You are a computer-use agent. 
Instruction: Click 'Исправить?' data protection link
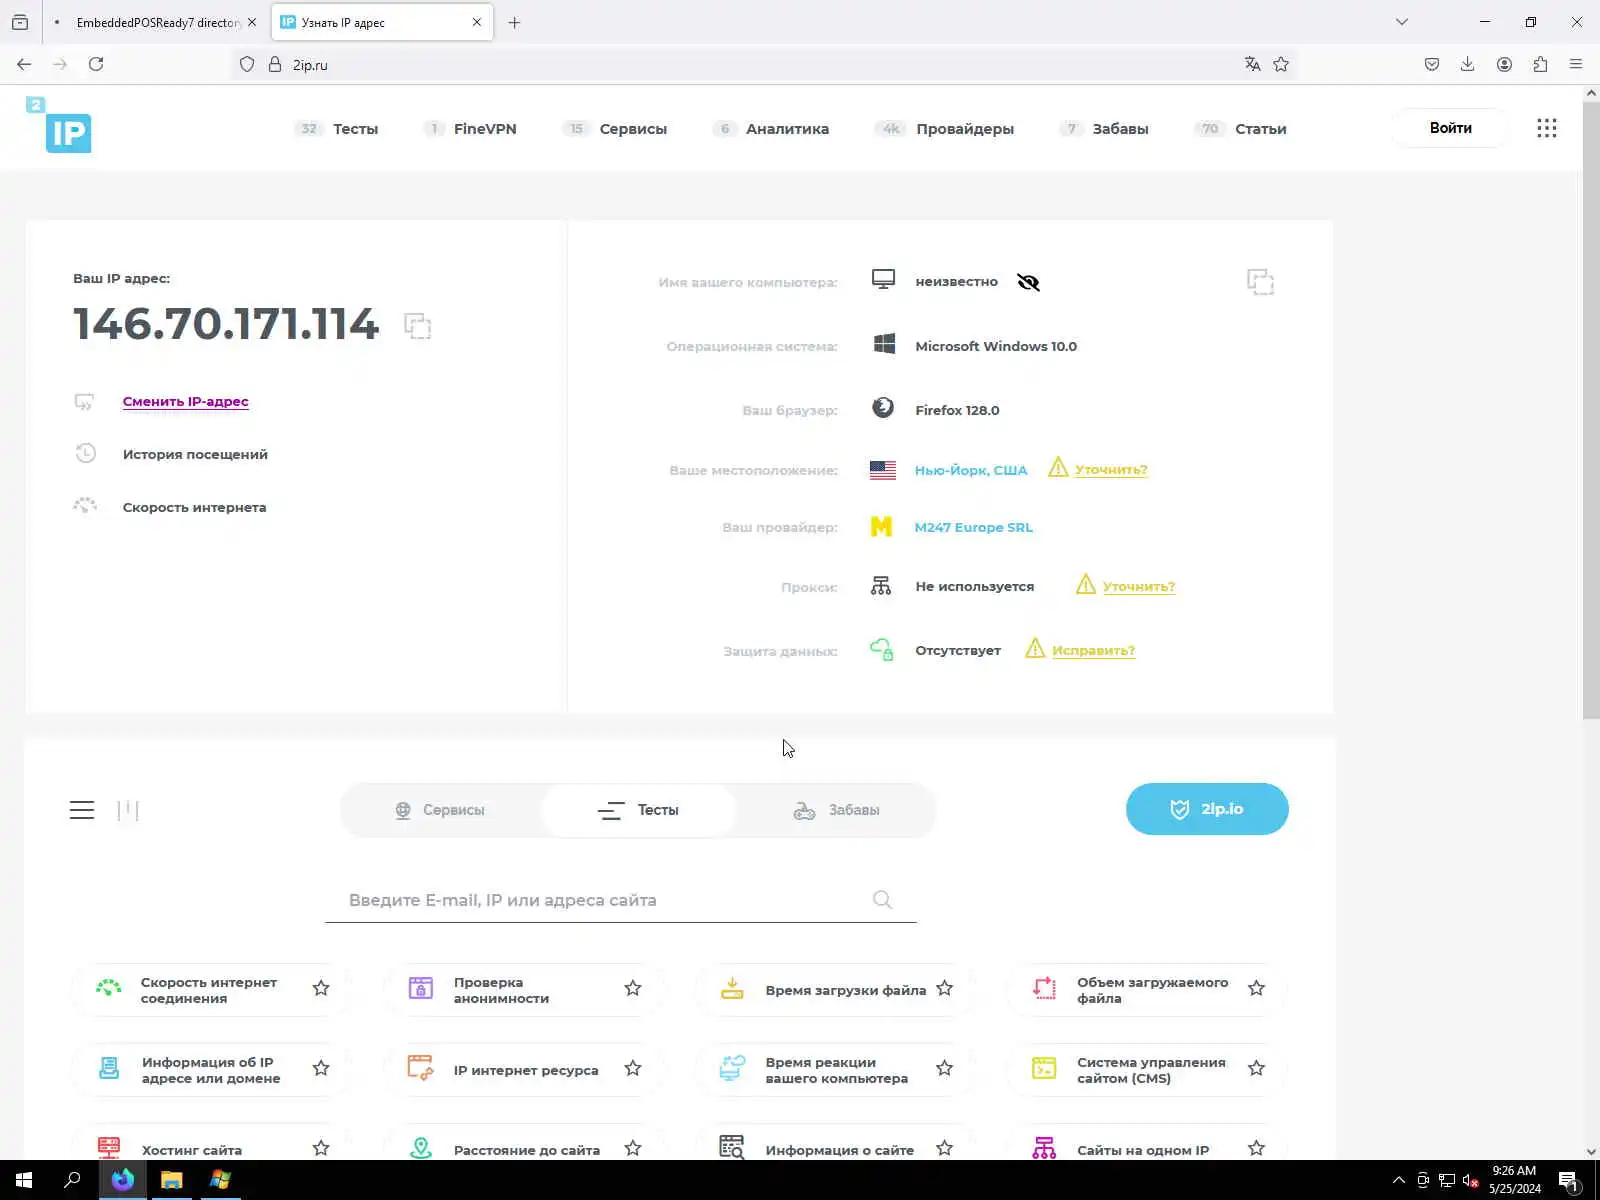[1093, 650]
